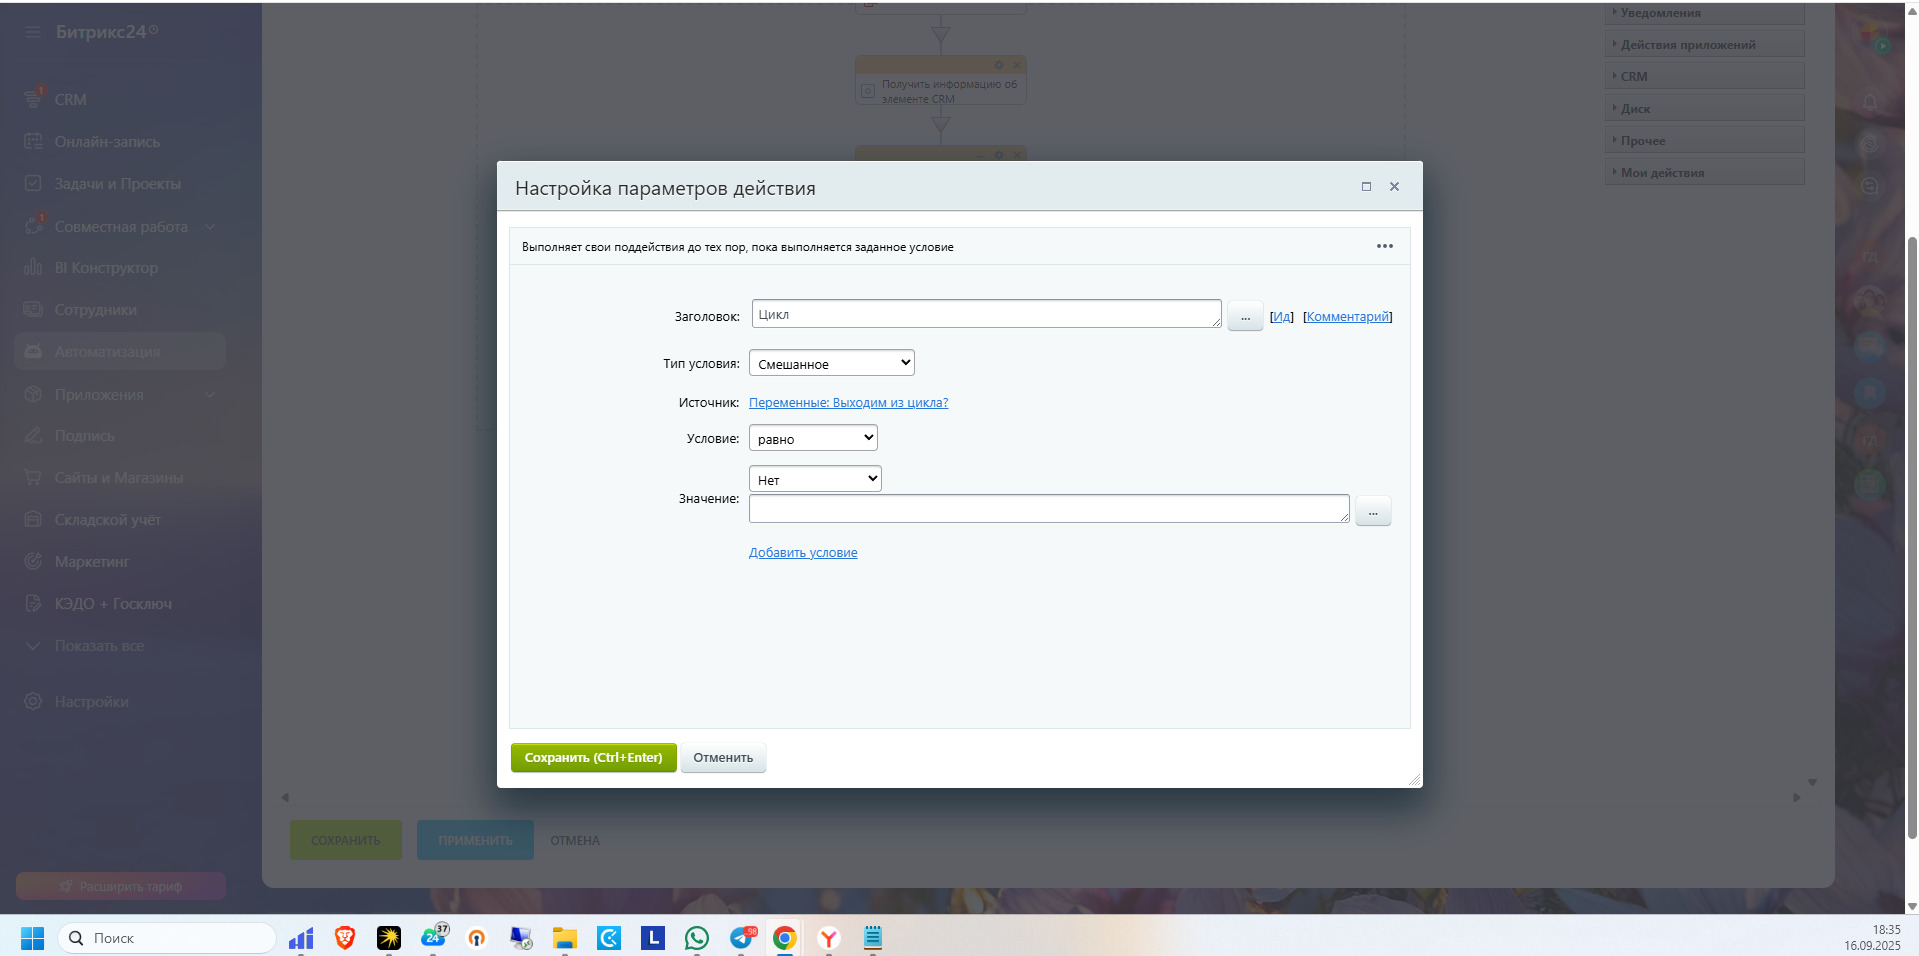This screenshot has height=956, width=1919.
Task: Click the empty Значение text area
Action: pos(1048,509)
